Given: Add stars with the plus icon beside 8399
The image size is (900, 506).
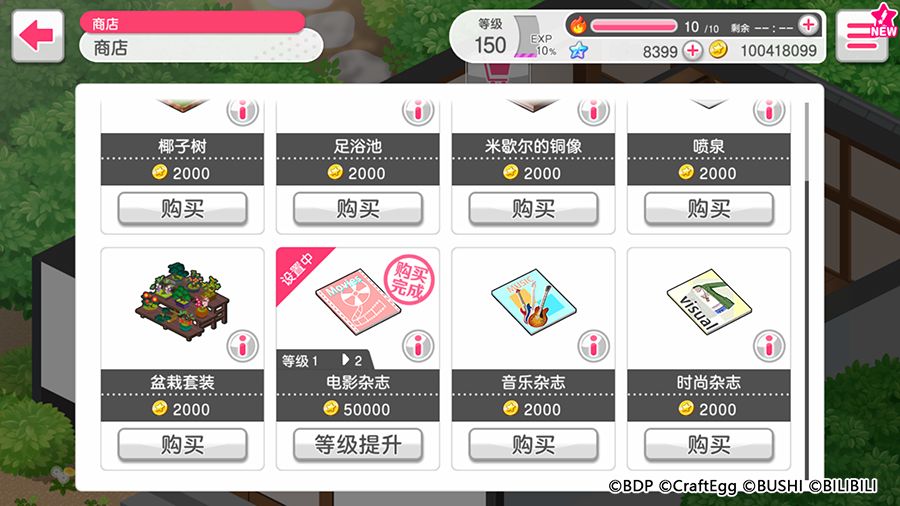Looking at the screenshot, I should tap(692, 50).
